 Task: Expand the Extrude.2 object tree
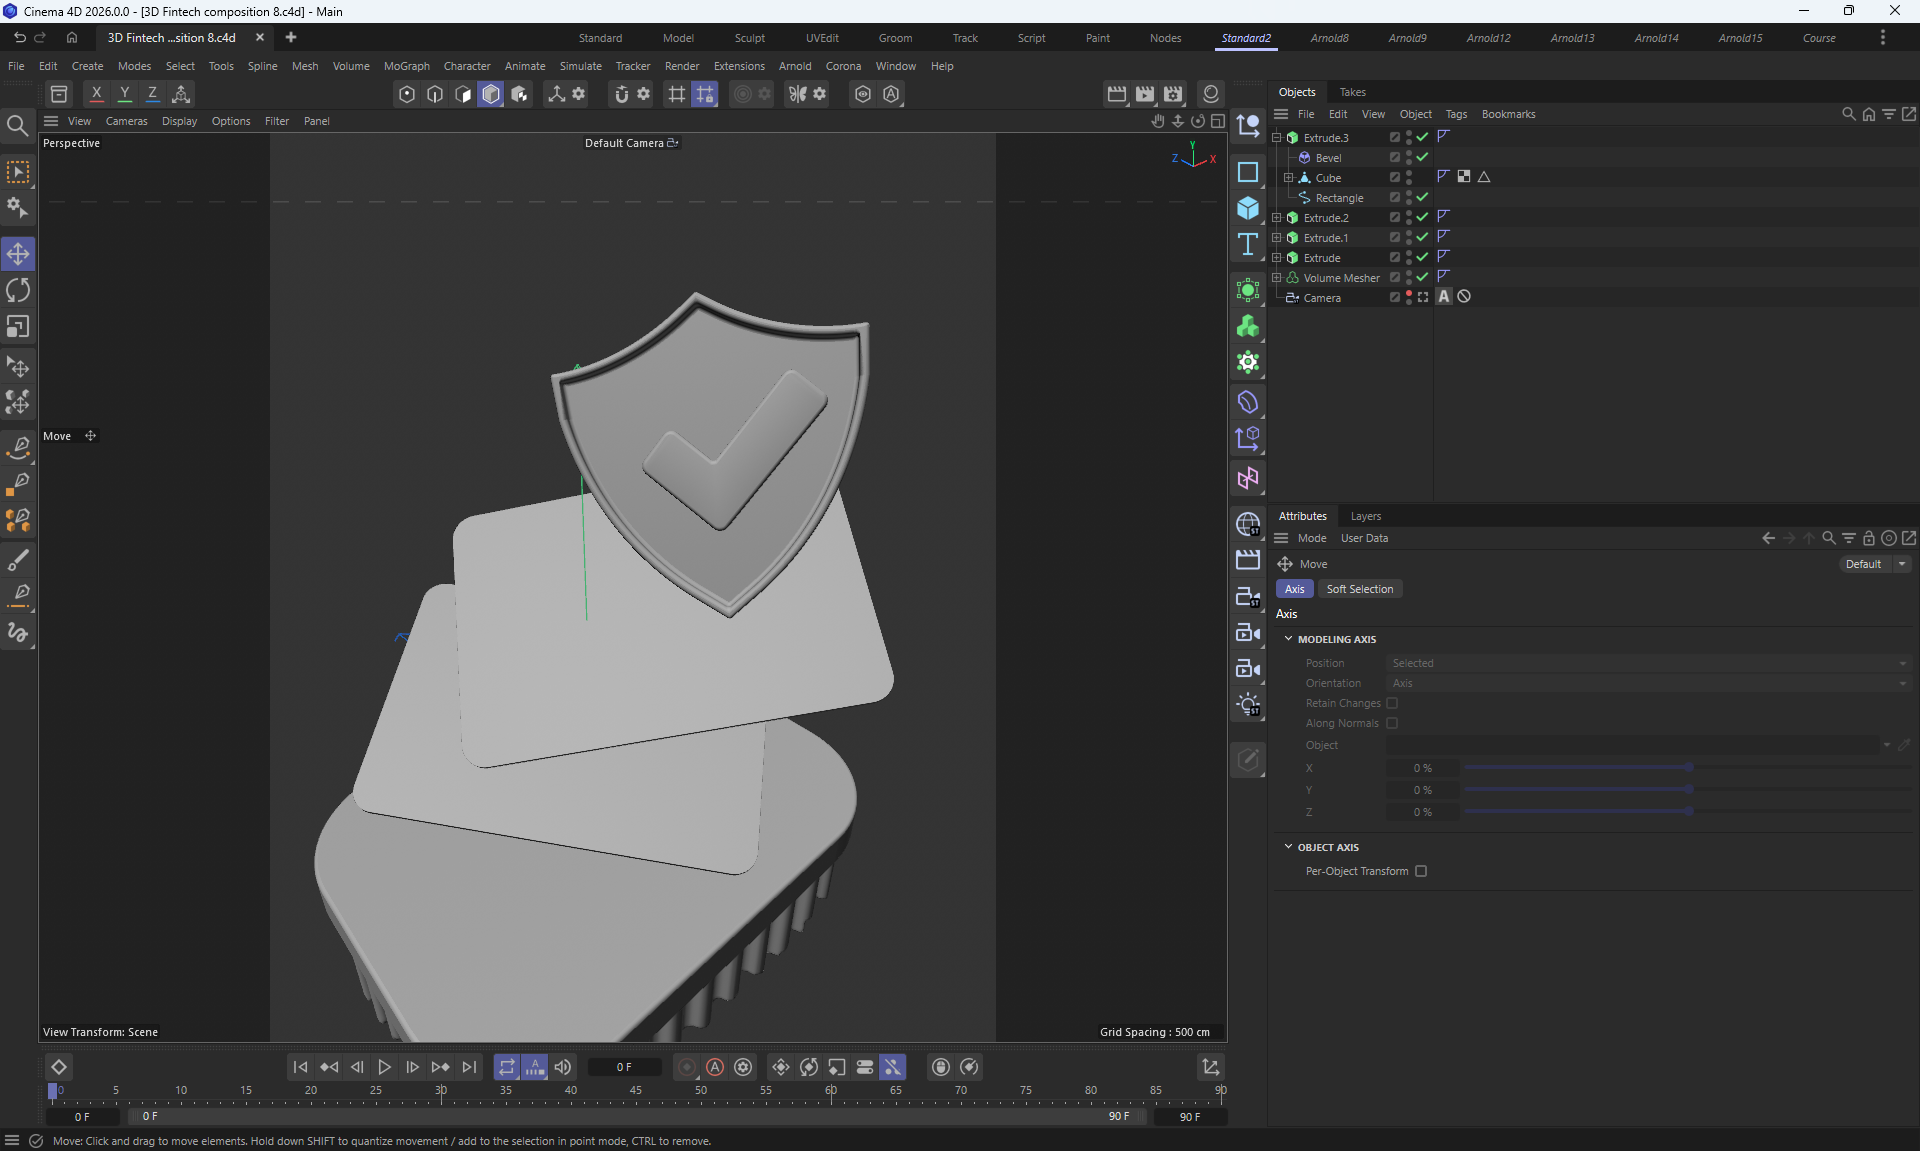pyautogui.click(x=1277, y=217)
